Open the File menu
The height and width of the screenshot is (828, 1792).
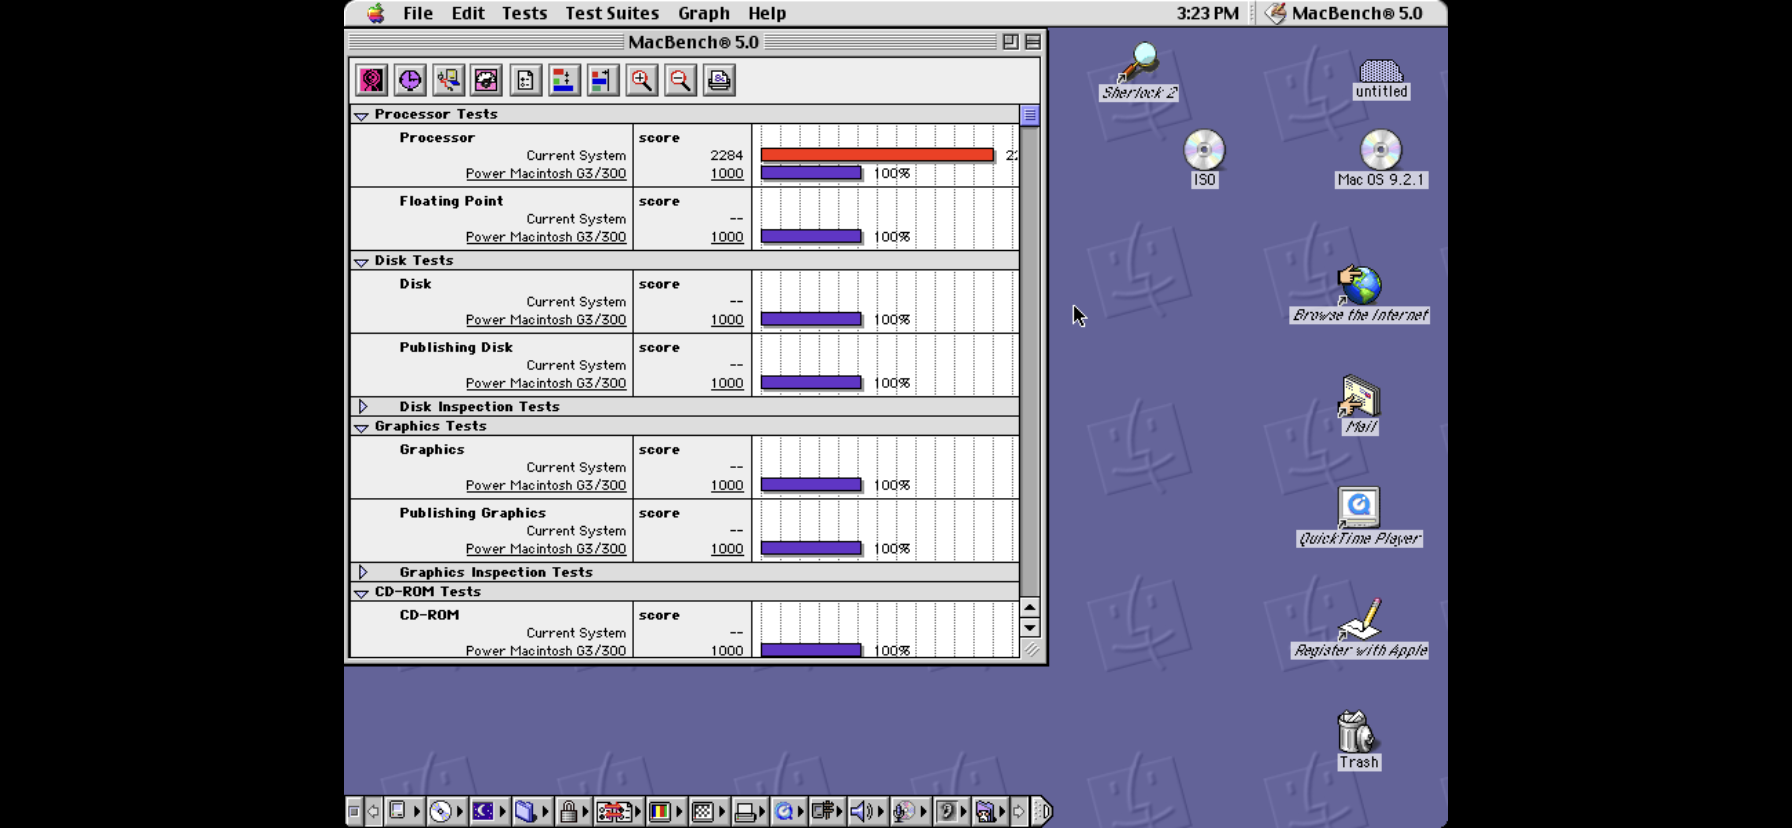(x=418, y=13)
